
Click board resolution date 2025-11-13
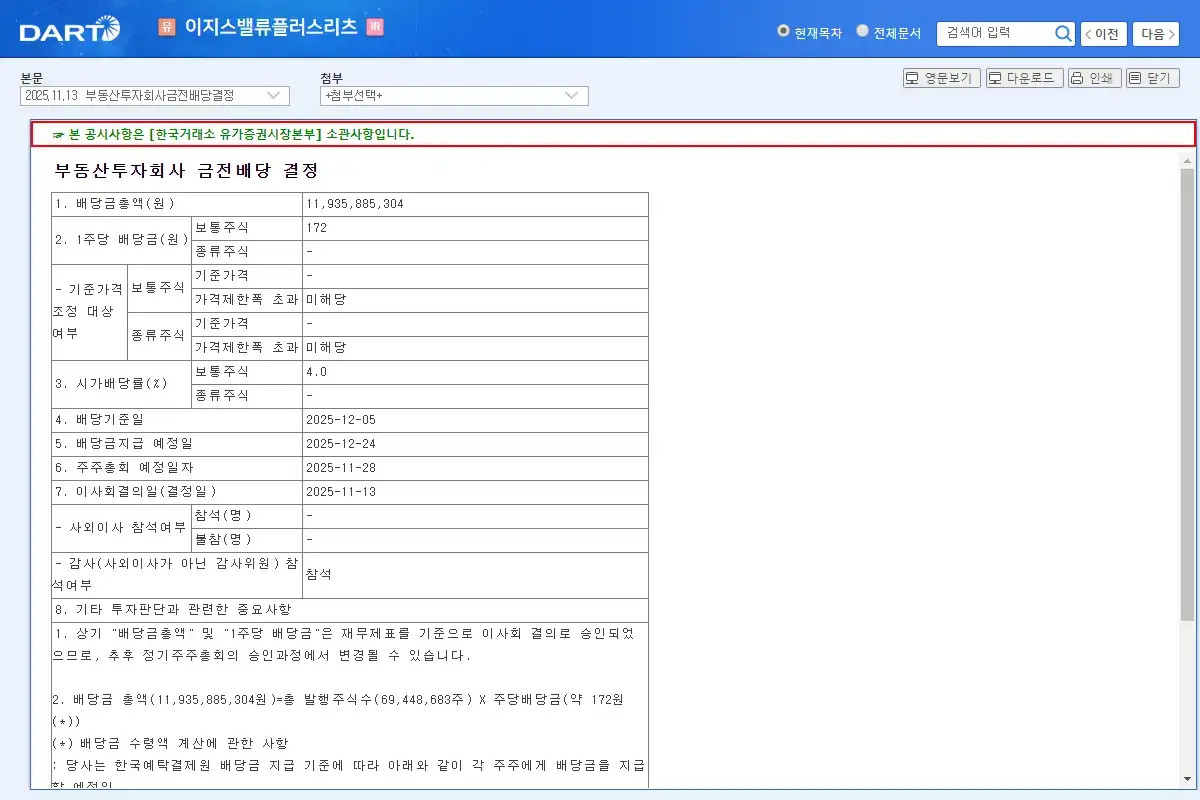click(341, 492)
